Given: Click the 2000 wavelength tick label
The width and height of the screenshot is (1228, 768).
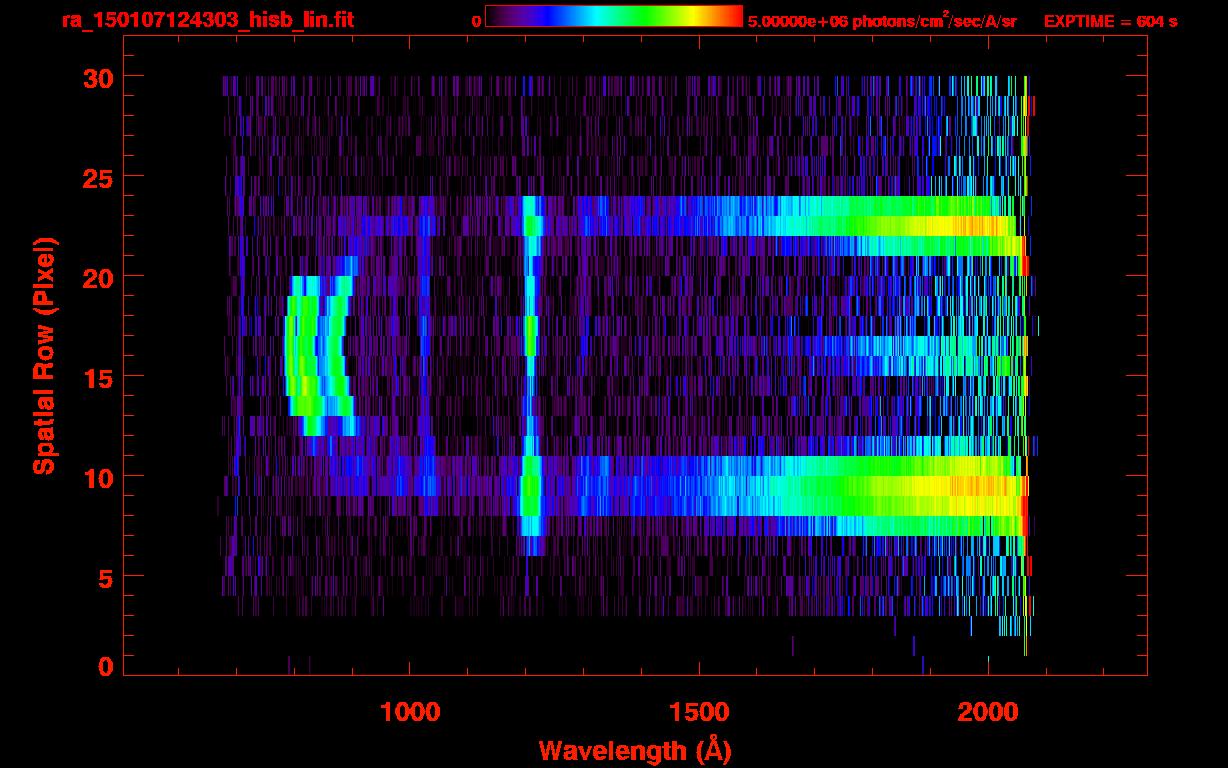Looking at the screenshot, I should pos(988,711).
